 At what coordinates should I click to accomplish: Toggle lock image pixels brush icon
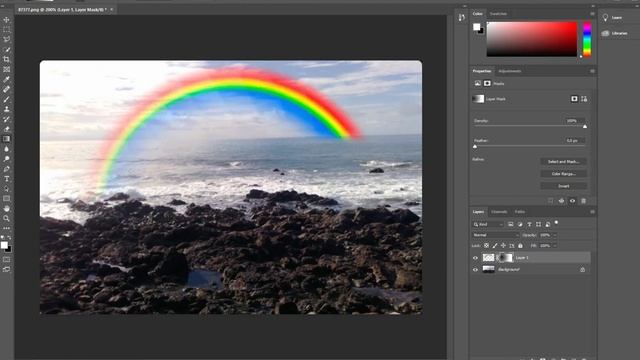click(x=495, y=246)
